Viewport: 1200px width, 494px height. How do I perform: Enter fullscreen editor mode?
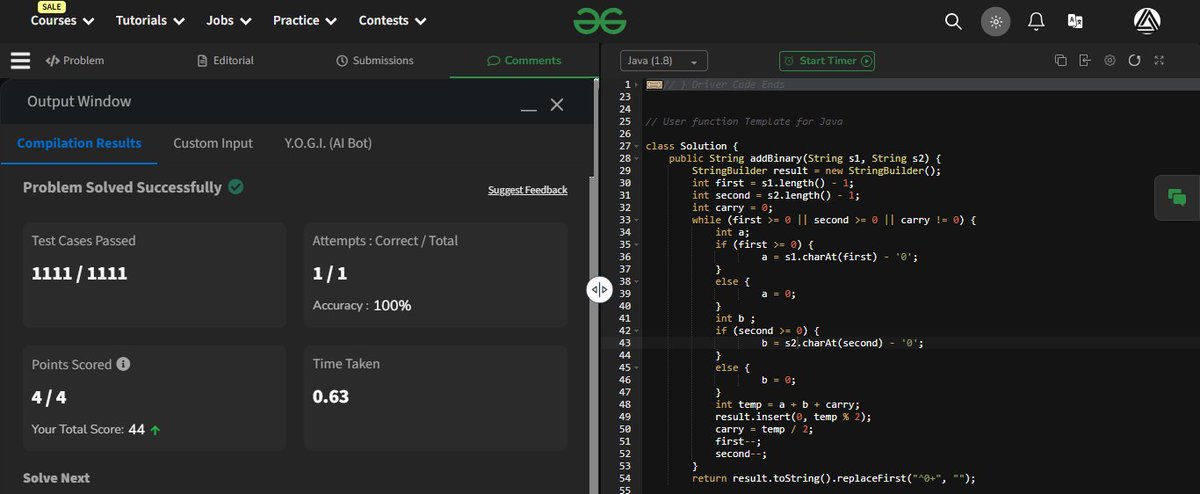[1159, 61]
